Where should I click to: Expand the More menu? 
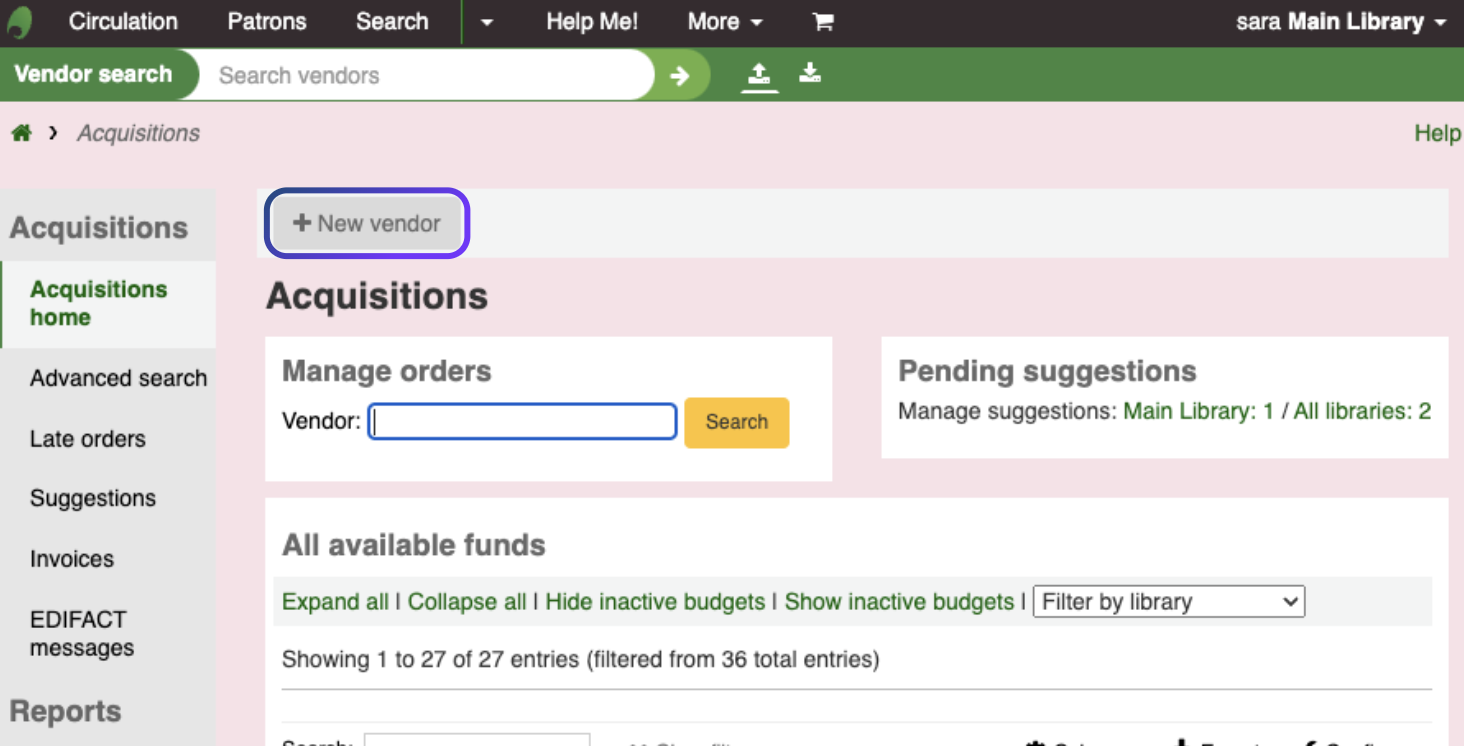724,22
